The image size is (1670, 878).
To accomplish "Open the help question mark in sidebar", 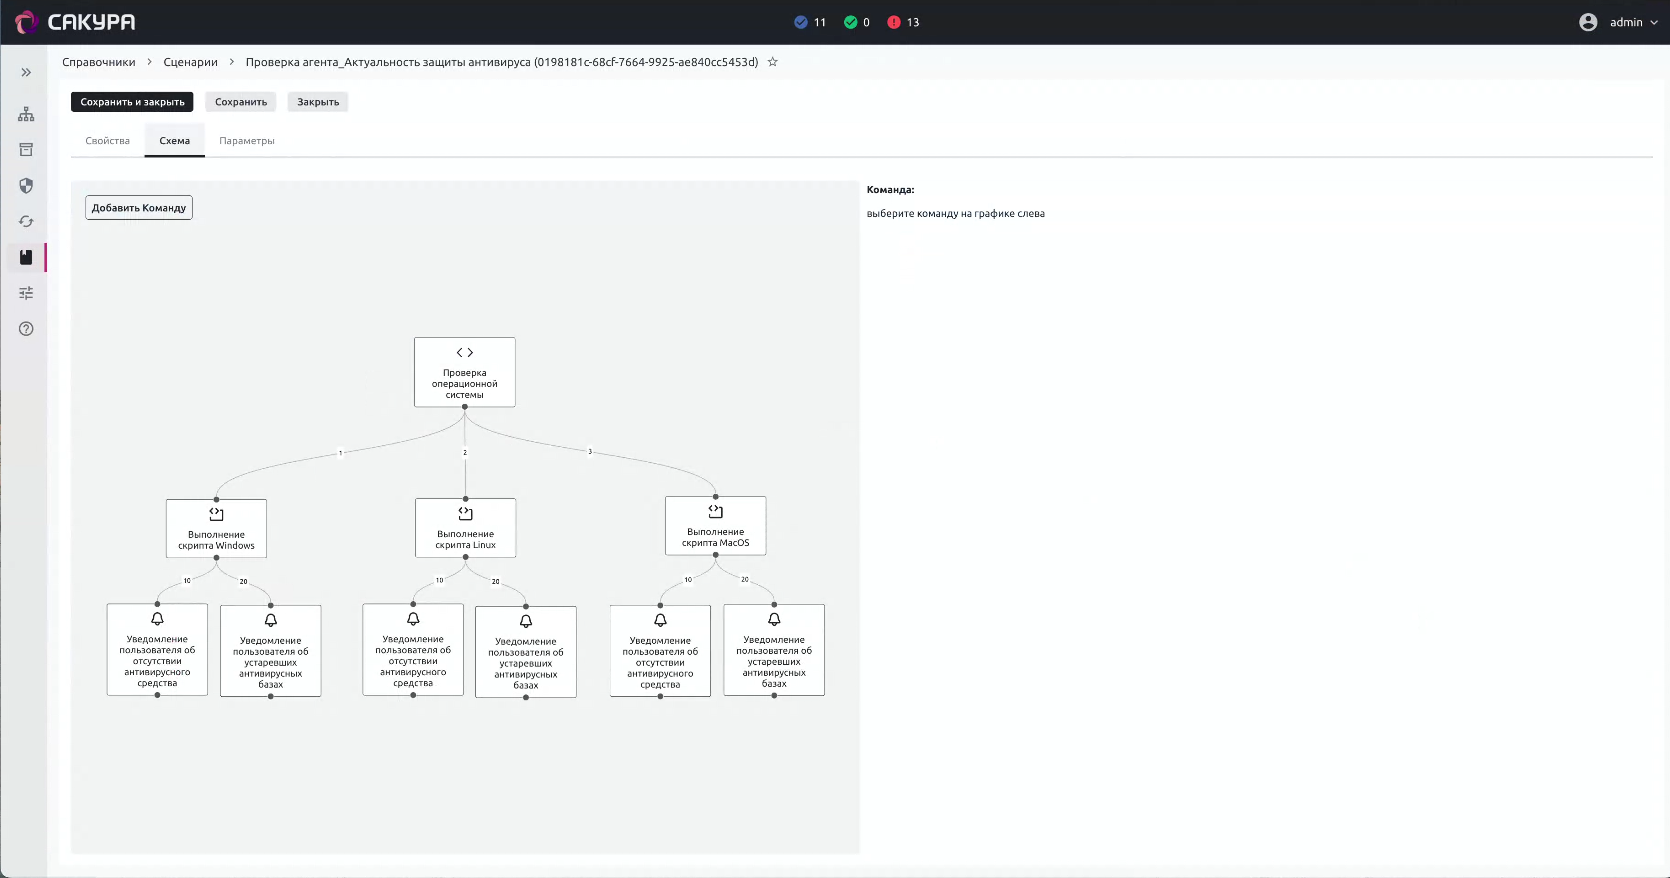I will click(26, 329).
